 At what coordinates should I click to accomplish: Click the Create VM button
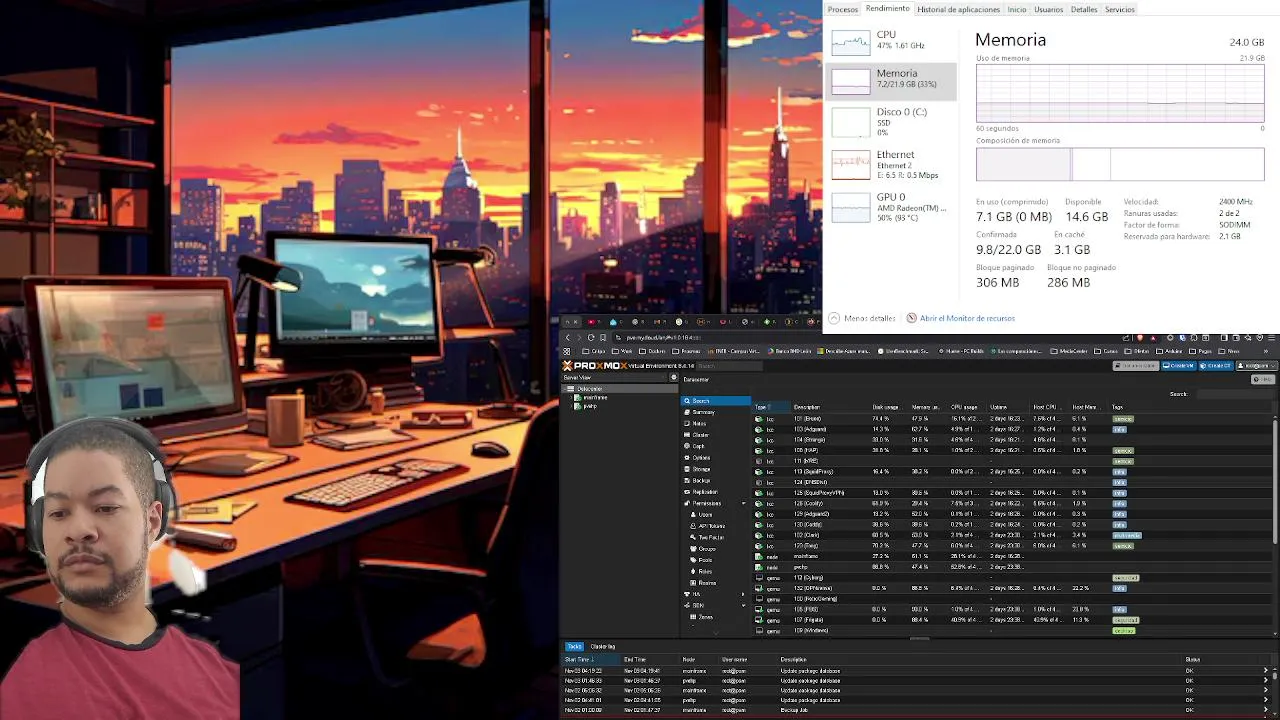pyautogui.click(x=1179, y=366)
